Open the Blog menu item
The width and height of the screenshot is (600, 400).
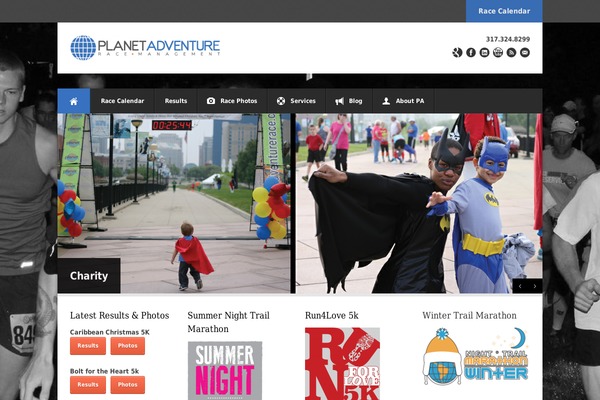(349, 101)
